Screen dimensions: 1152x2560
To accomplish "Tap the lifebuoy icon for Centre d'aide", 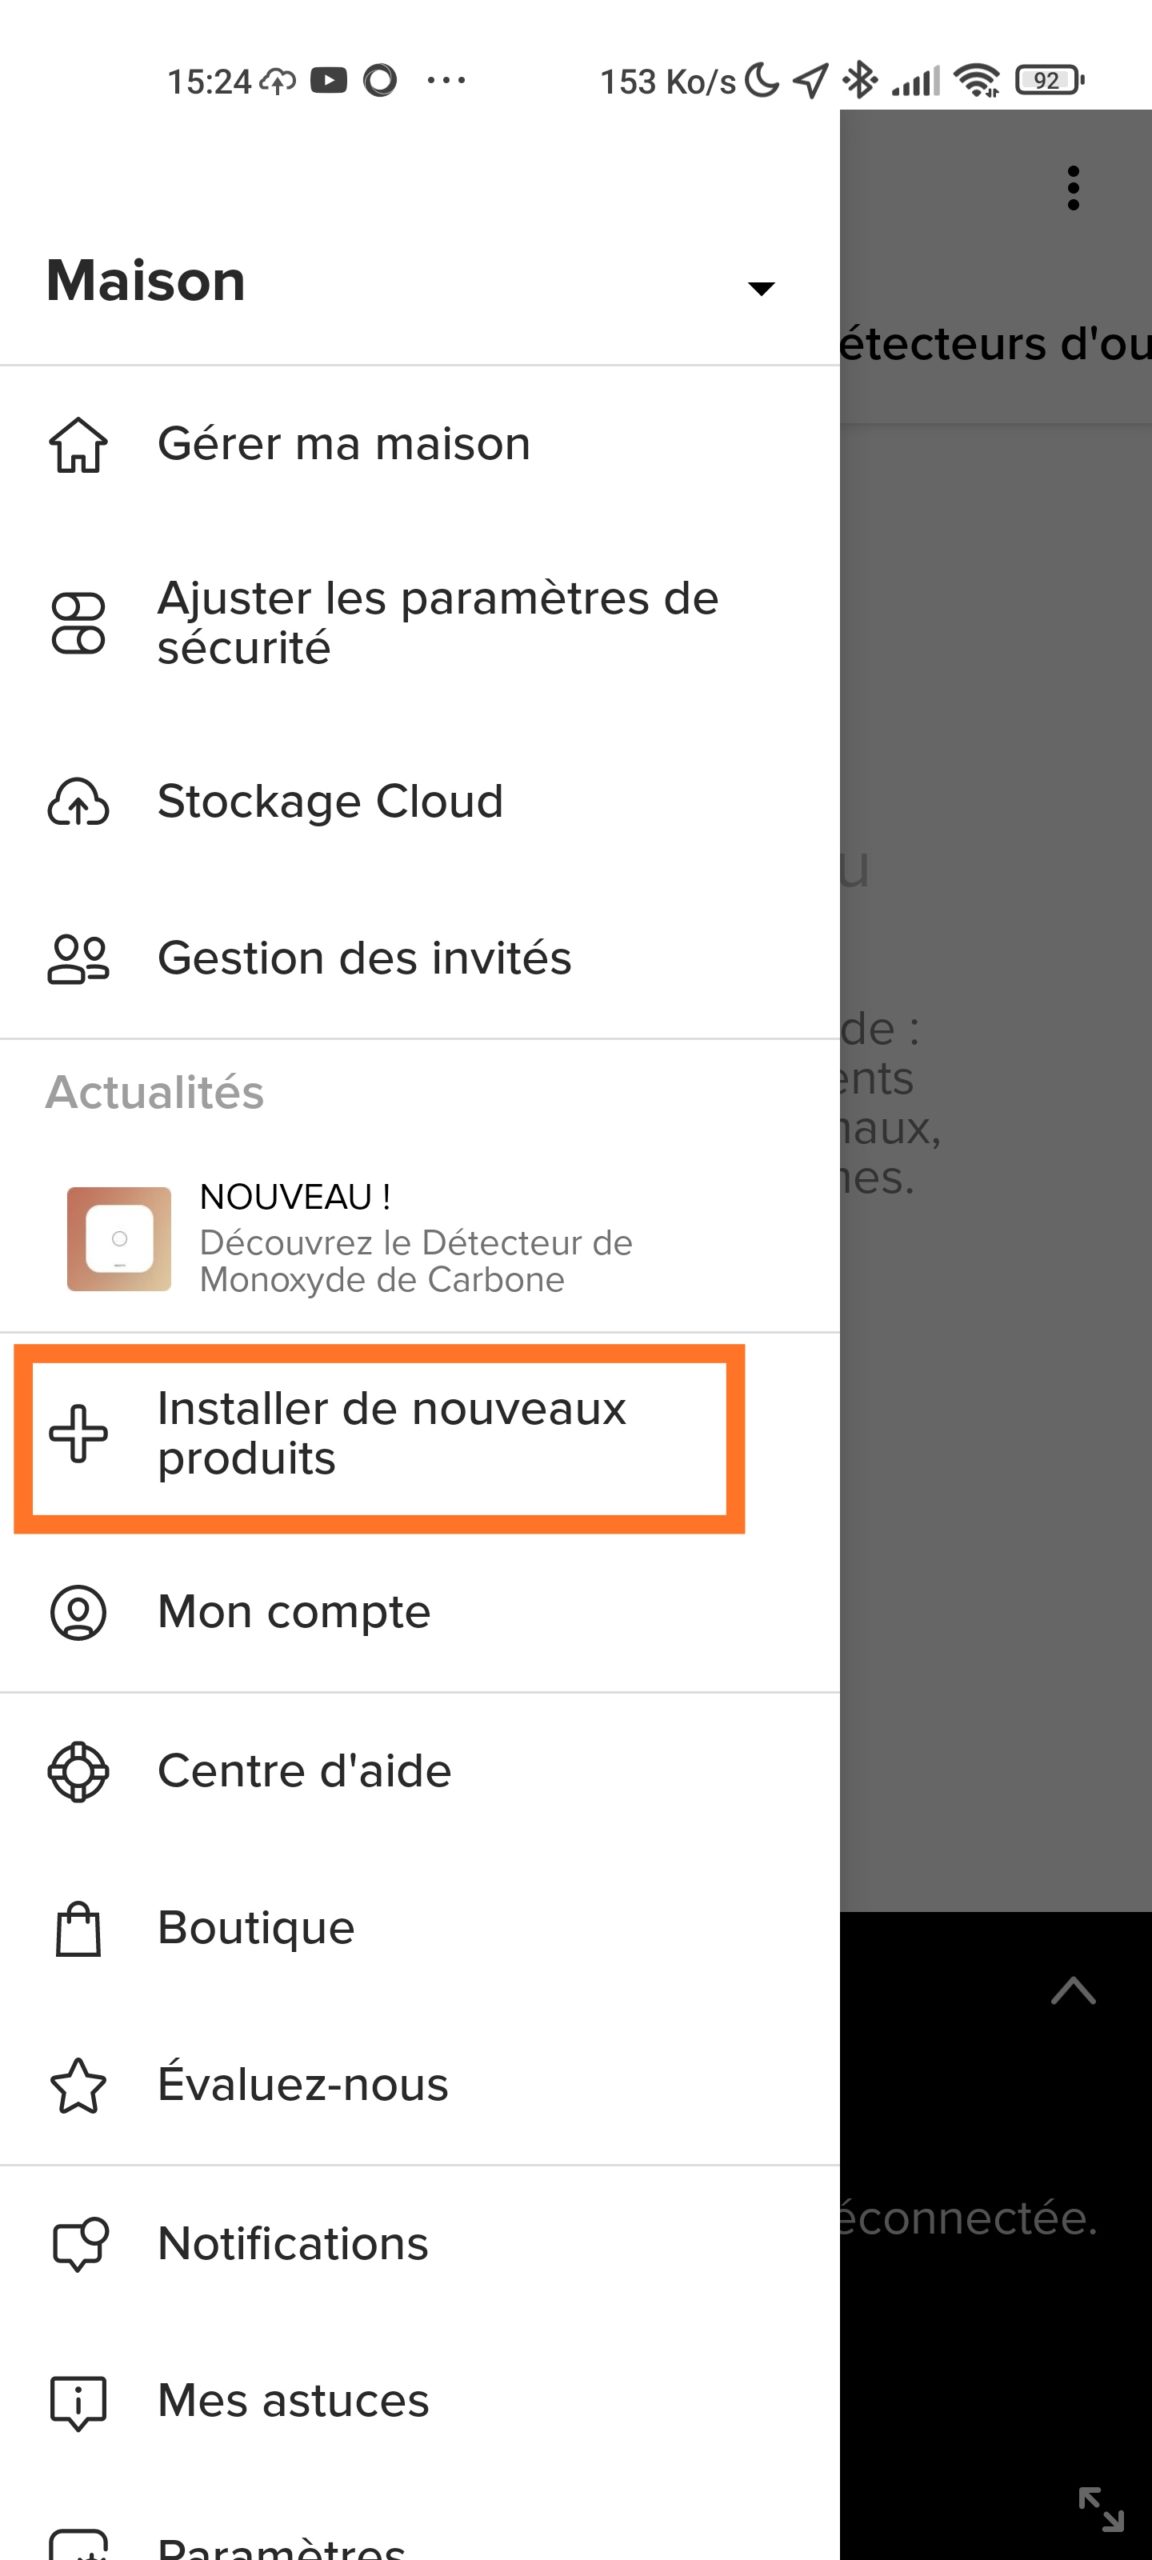I will (x=78, y=1772).
